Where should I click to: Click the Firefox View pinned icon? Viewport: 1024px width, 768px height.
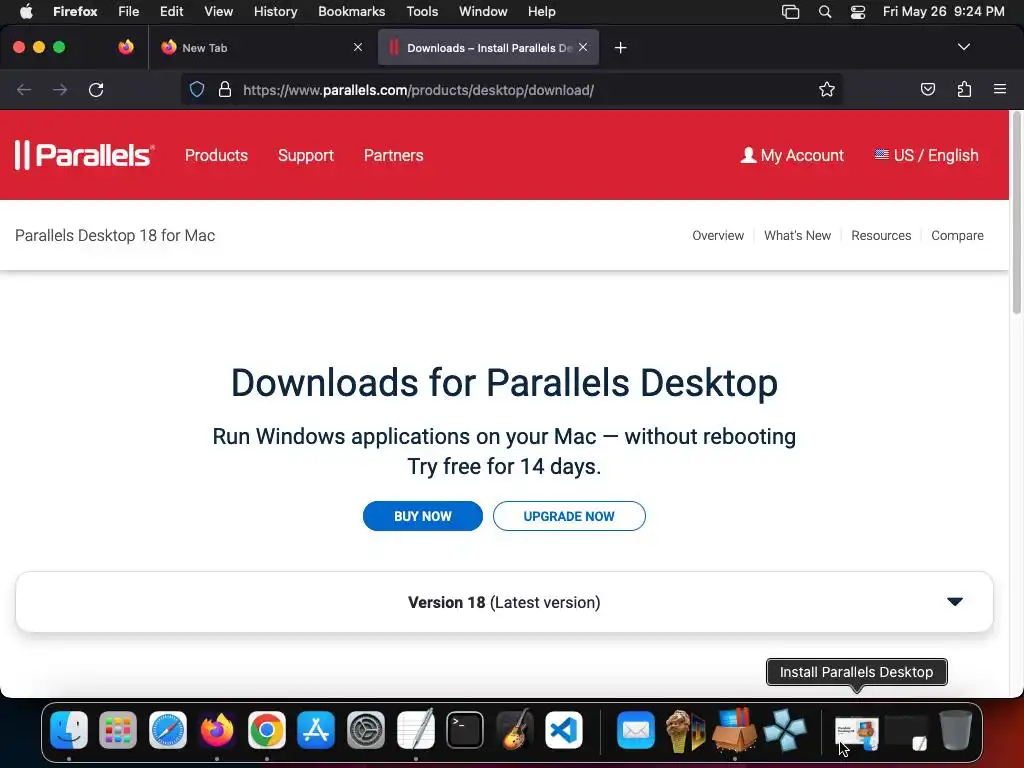point(126,47)
